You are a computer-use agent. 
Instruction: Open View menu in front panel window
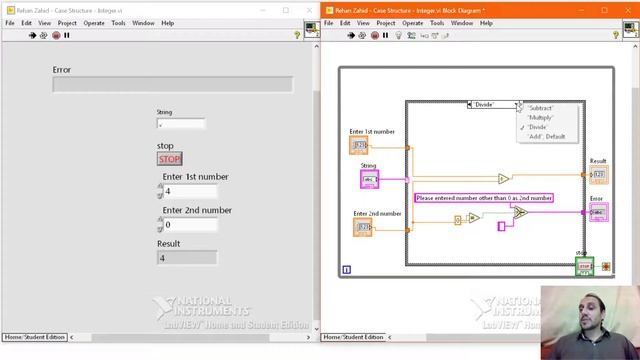coord(44,23)
